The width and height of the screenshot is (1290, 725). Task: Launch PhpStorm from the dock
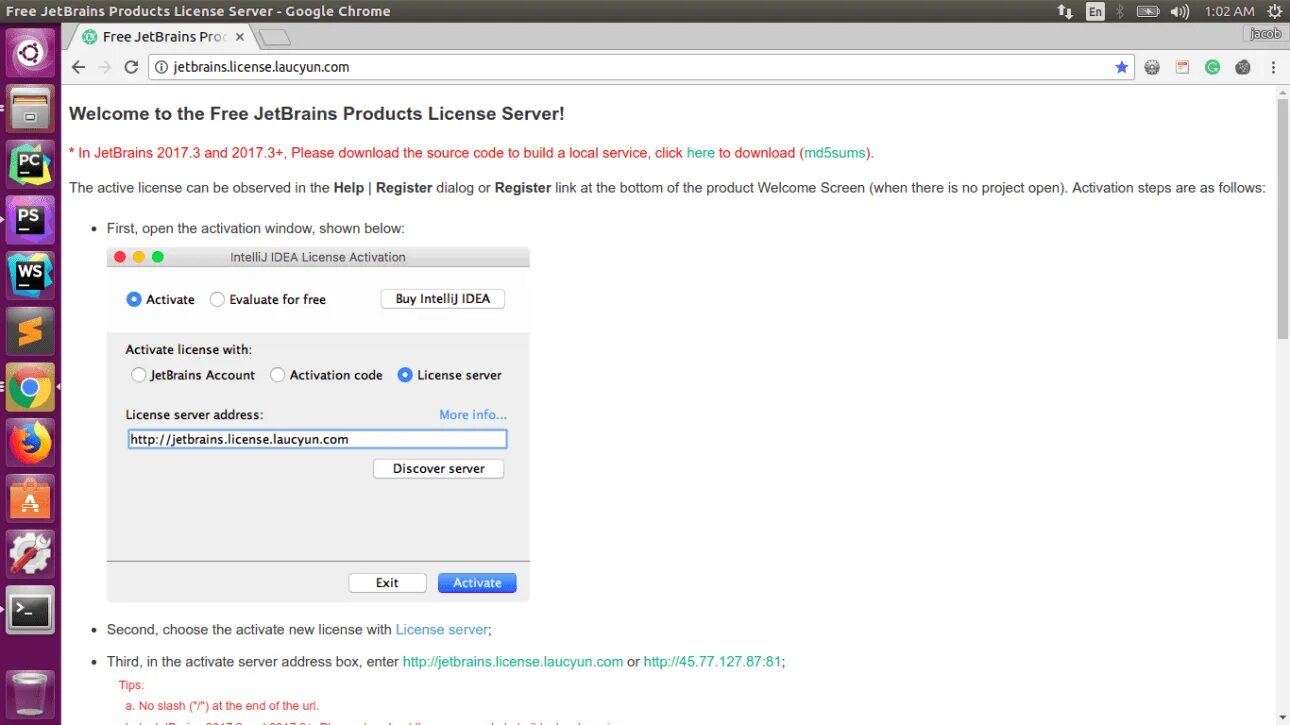[30, 219]
